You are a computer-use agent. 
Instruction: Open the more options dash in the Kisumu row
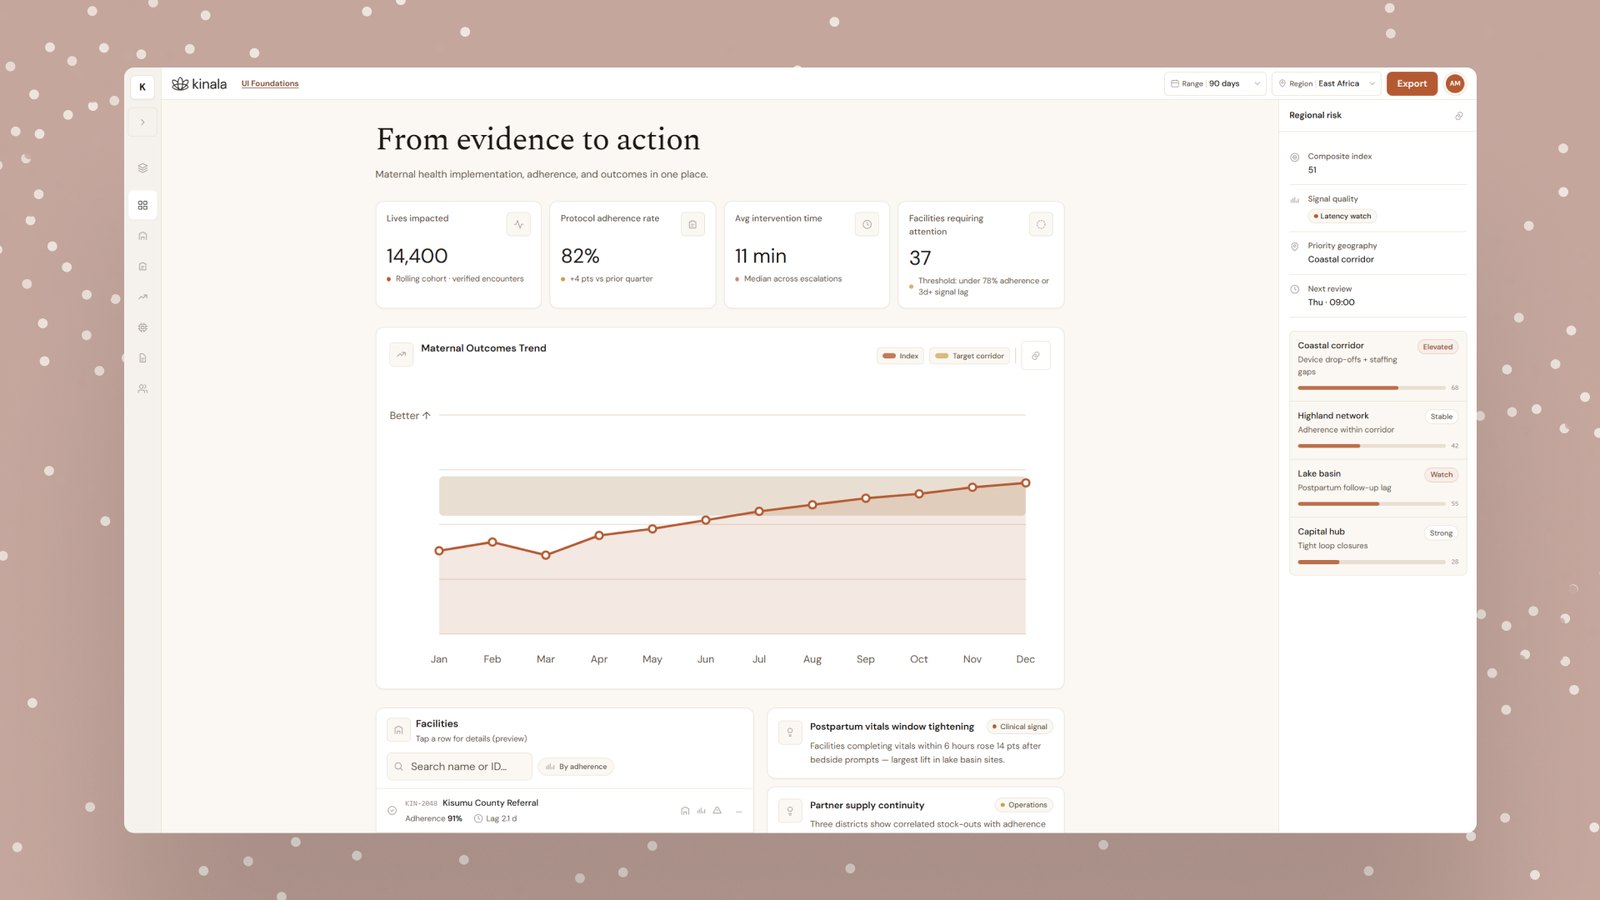click(x=738, y=811)
